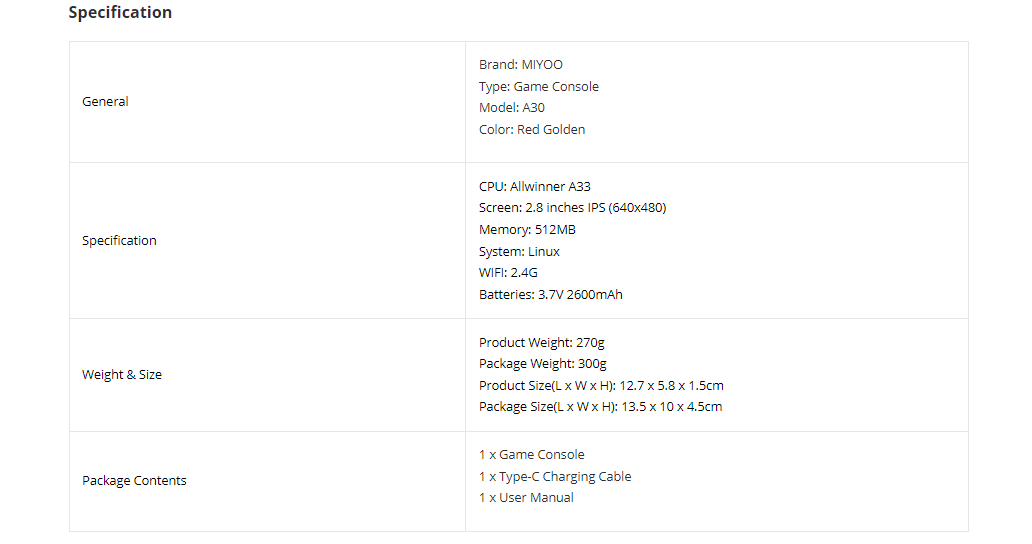The image size is (1032, 544).
Task: Select the Specification row label
Action: tap(119, 241)
